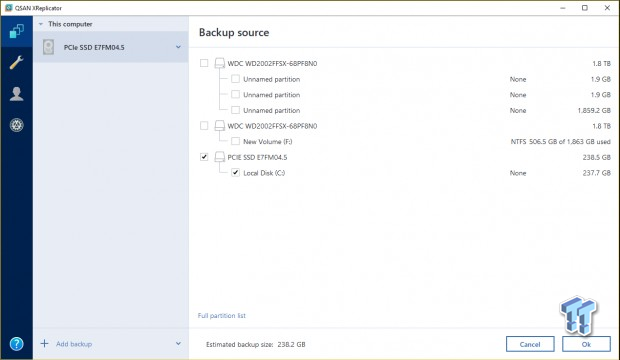Open the Account user icon

coord(17,94)
